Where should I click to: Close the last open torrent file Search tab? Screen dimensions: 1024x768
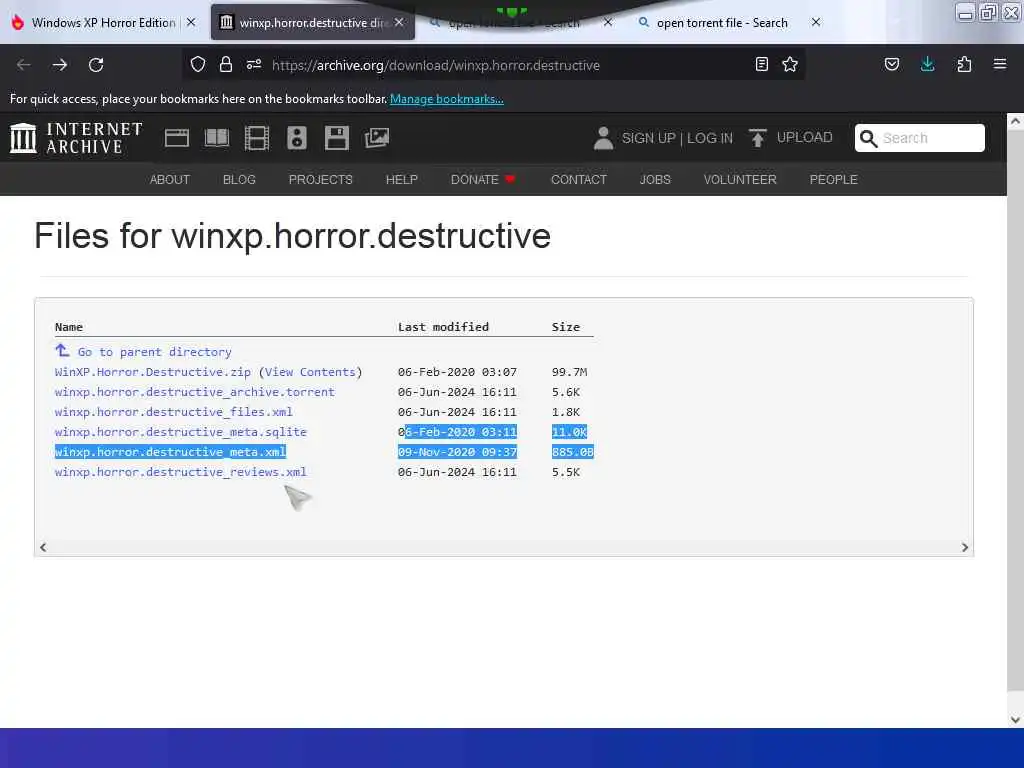816,22
